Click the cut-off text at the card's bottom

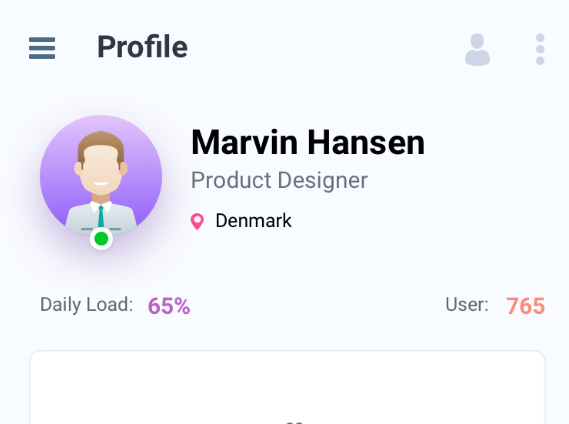(x=294, y=423)
